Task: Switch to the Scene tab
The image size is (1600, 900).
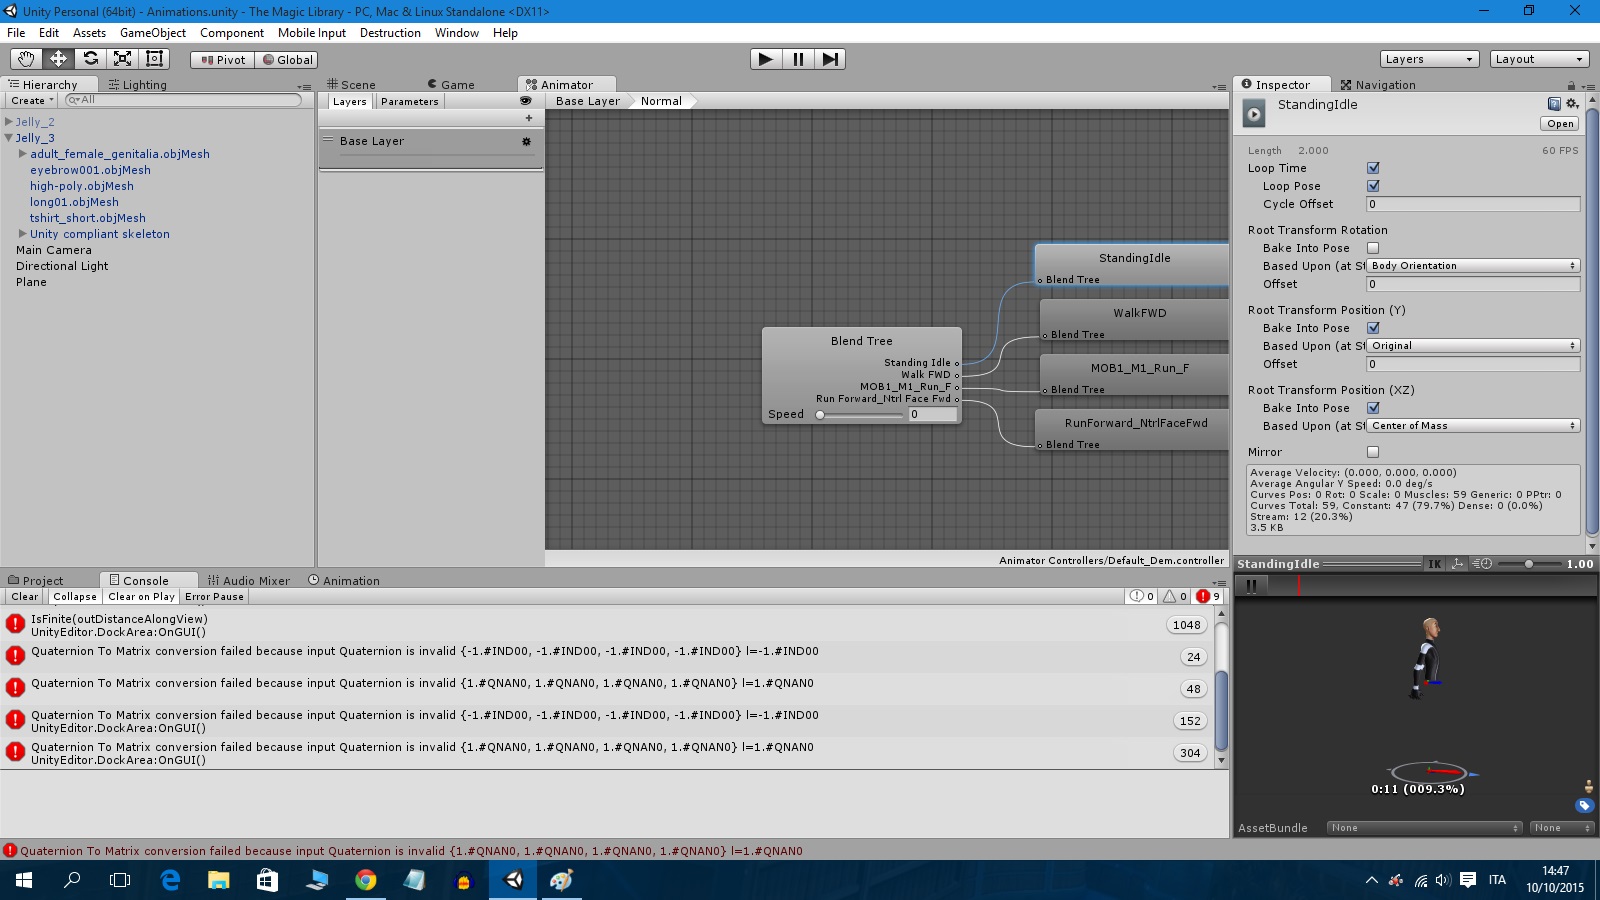Action: 352,85
